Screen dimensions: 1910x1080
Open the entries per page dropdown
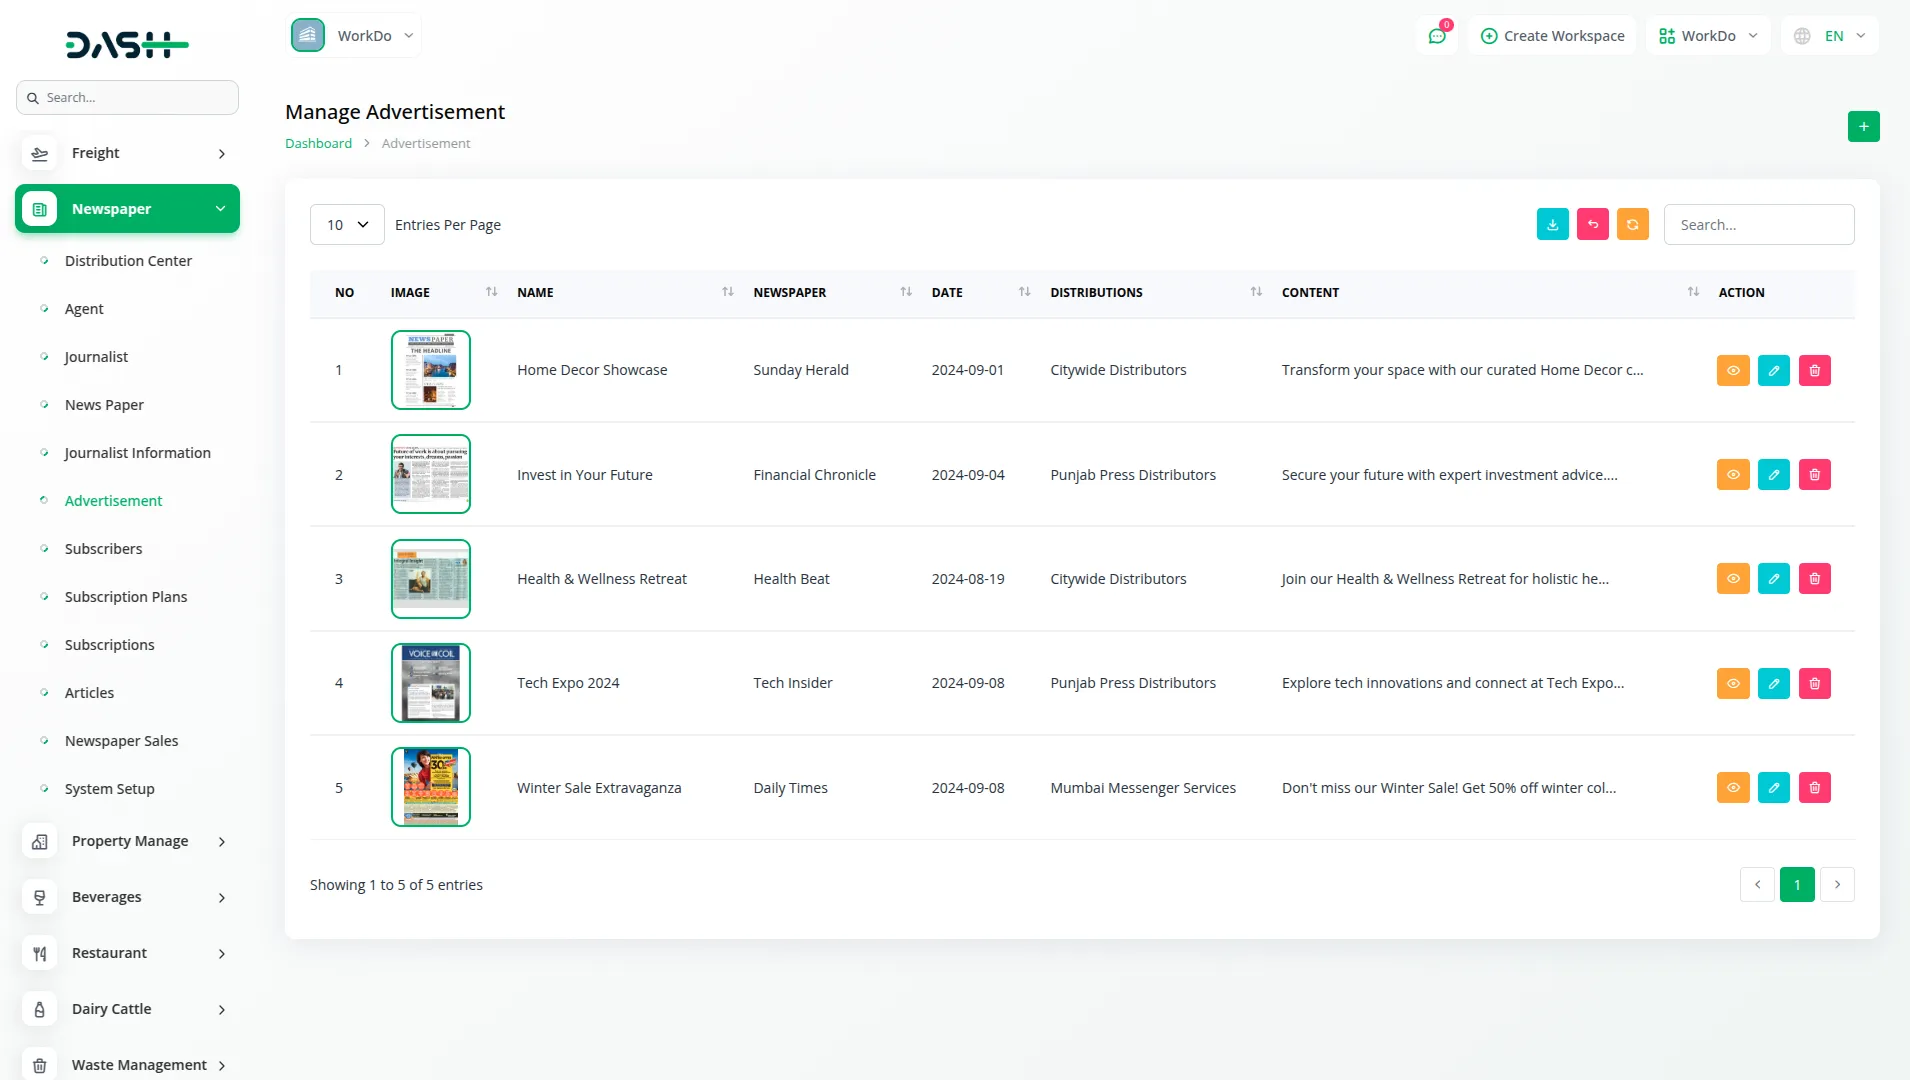(x=347, y=225)
